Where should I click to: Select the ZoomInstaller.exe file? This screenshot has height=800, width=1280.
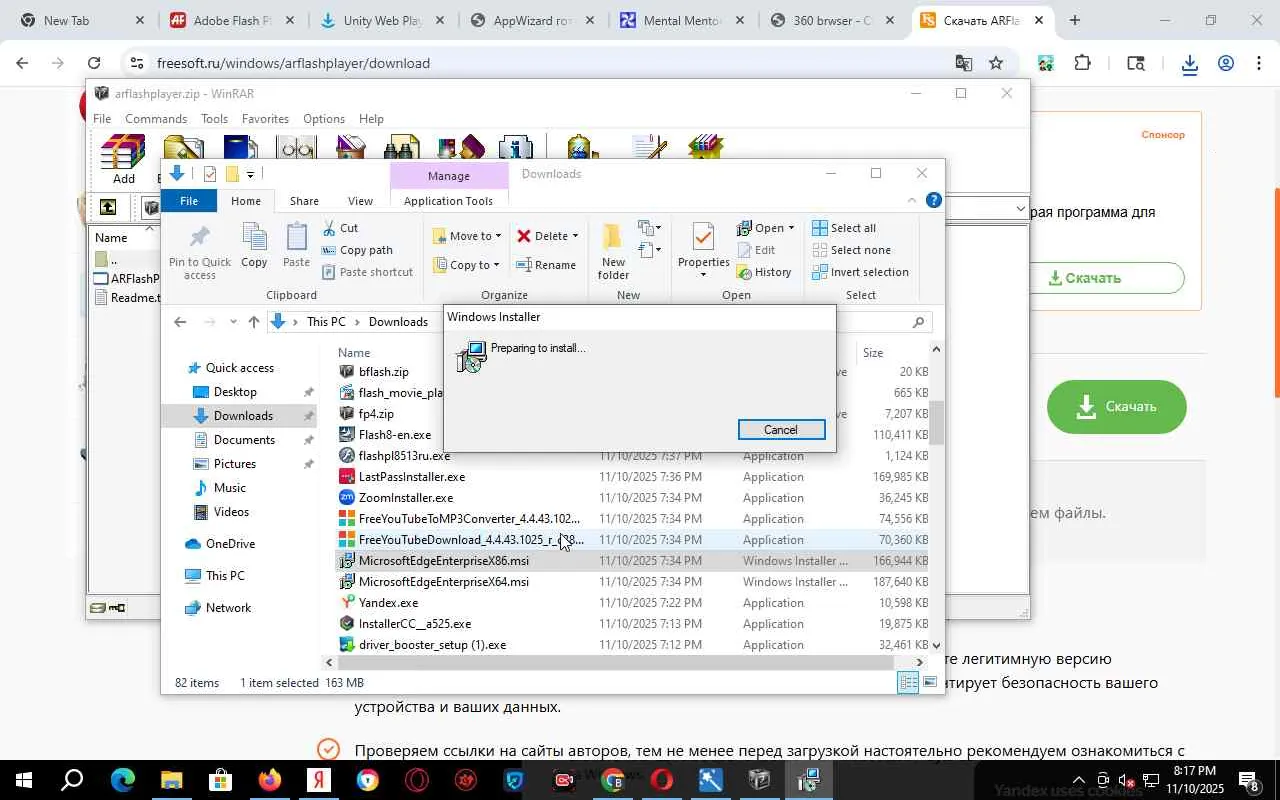pyautogui.click(x=406, y=498)
